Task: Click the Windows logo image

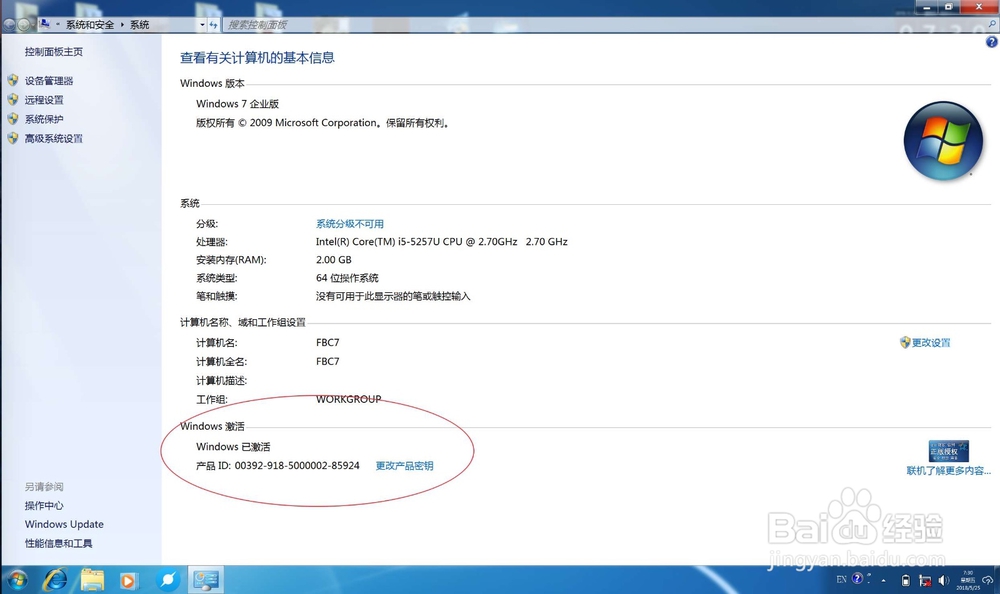Action: [943, 140]
